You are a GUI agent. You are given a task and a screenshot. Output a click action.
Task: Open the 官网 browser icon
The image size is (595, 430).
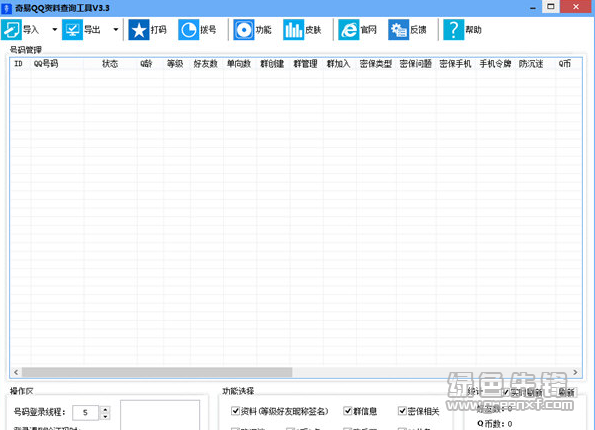point(348,30)
